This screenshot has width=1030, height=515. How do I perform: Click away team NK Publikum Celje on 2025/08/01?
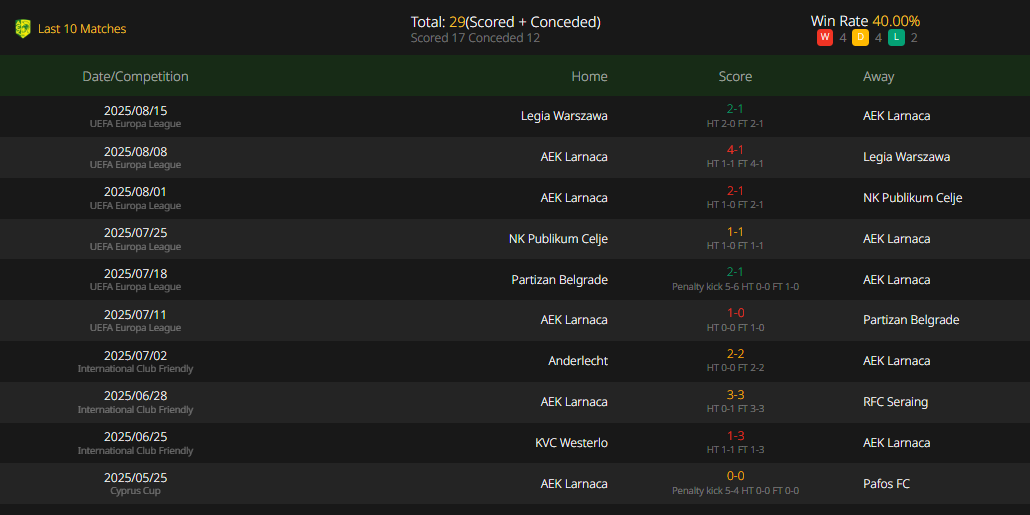tap(912, 198)
